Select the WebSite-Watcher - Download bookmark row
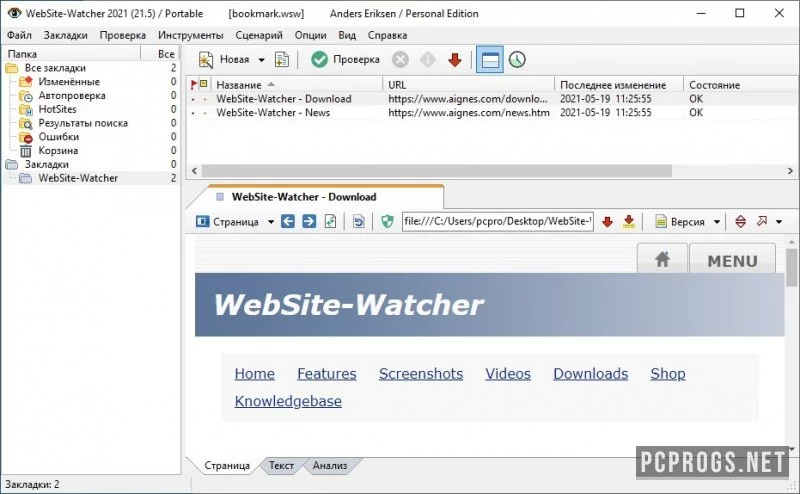The image size is (800, 494). 491,99
